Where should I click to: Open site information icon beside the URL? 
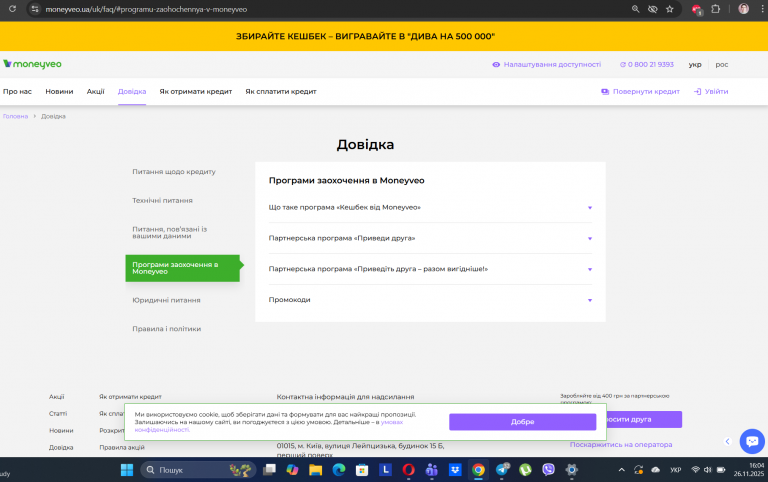pos(34,9)
